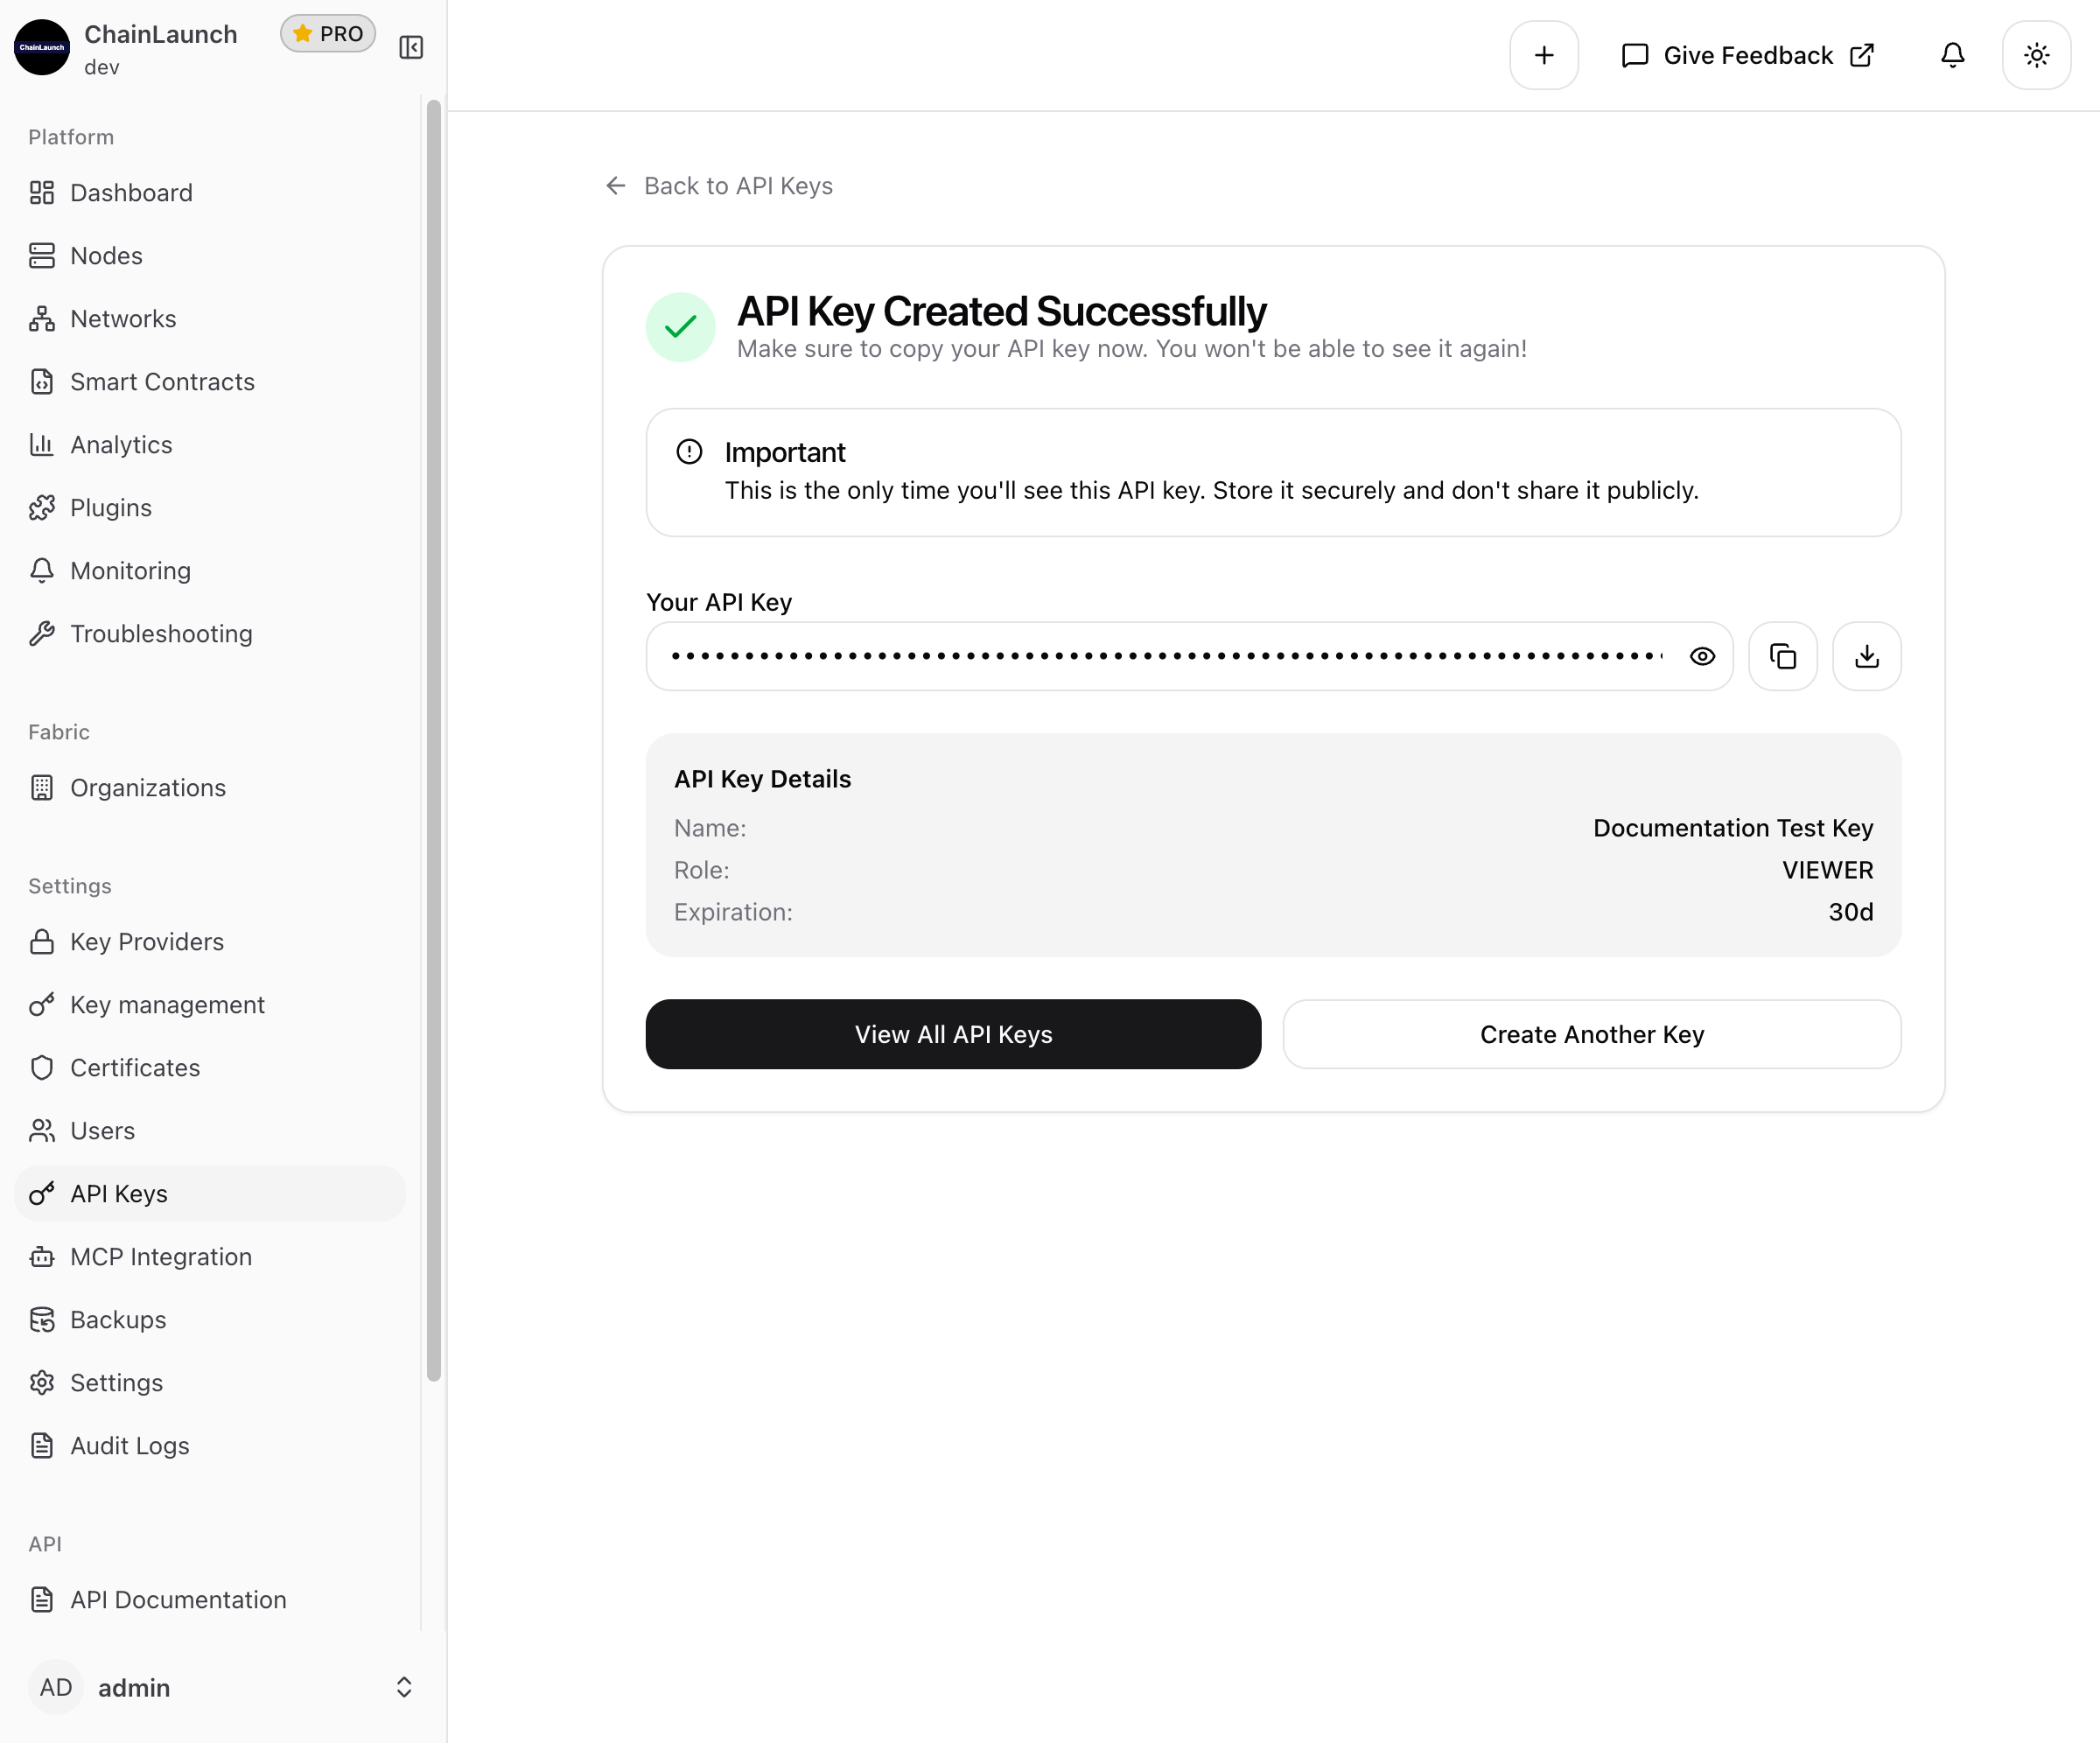Open notifications bell
2100x1743 pixels.
[x=1951, y=55]
